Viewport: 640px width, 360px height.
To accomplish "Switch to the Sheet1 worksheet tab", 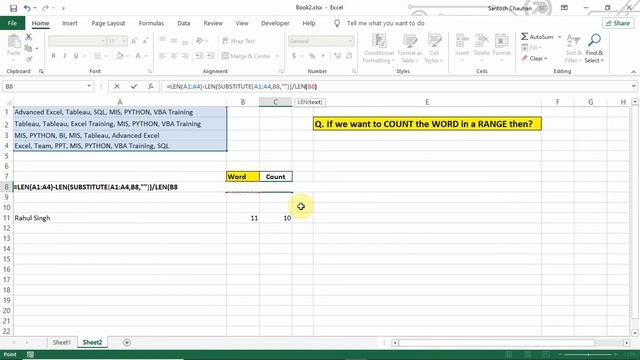I will pyautogui.click(x=62, y=342).
